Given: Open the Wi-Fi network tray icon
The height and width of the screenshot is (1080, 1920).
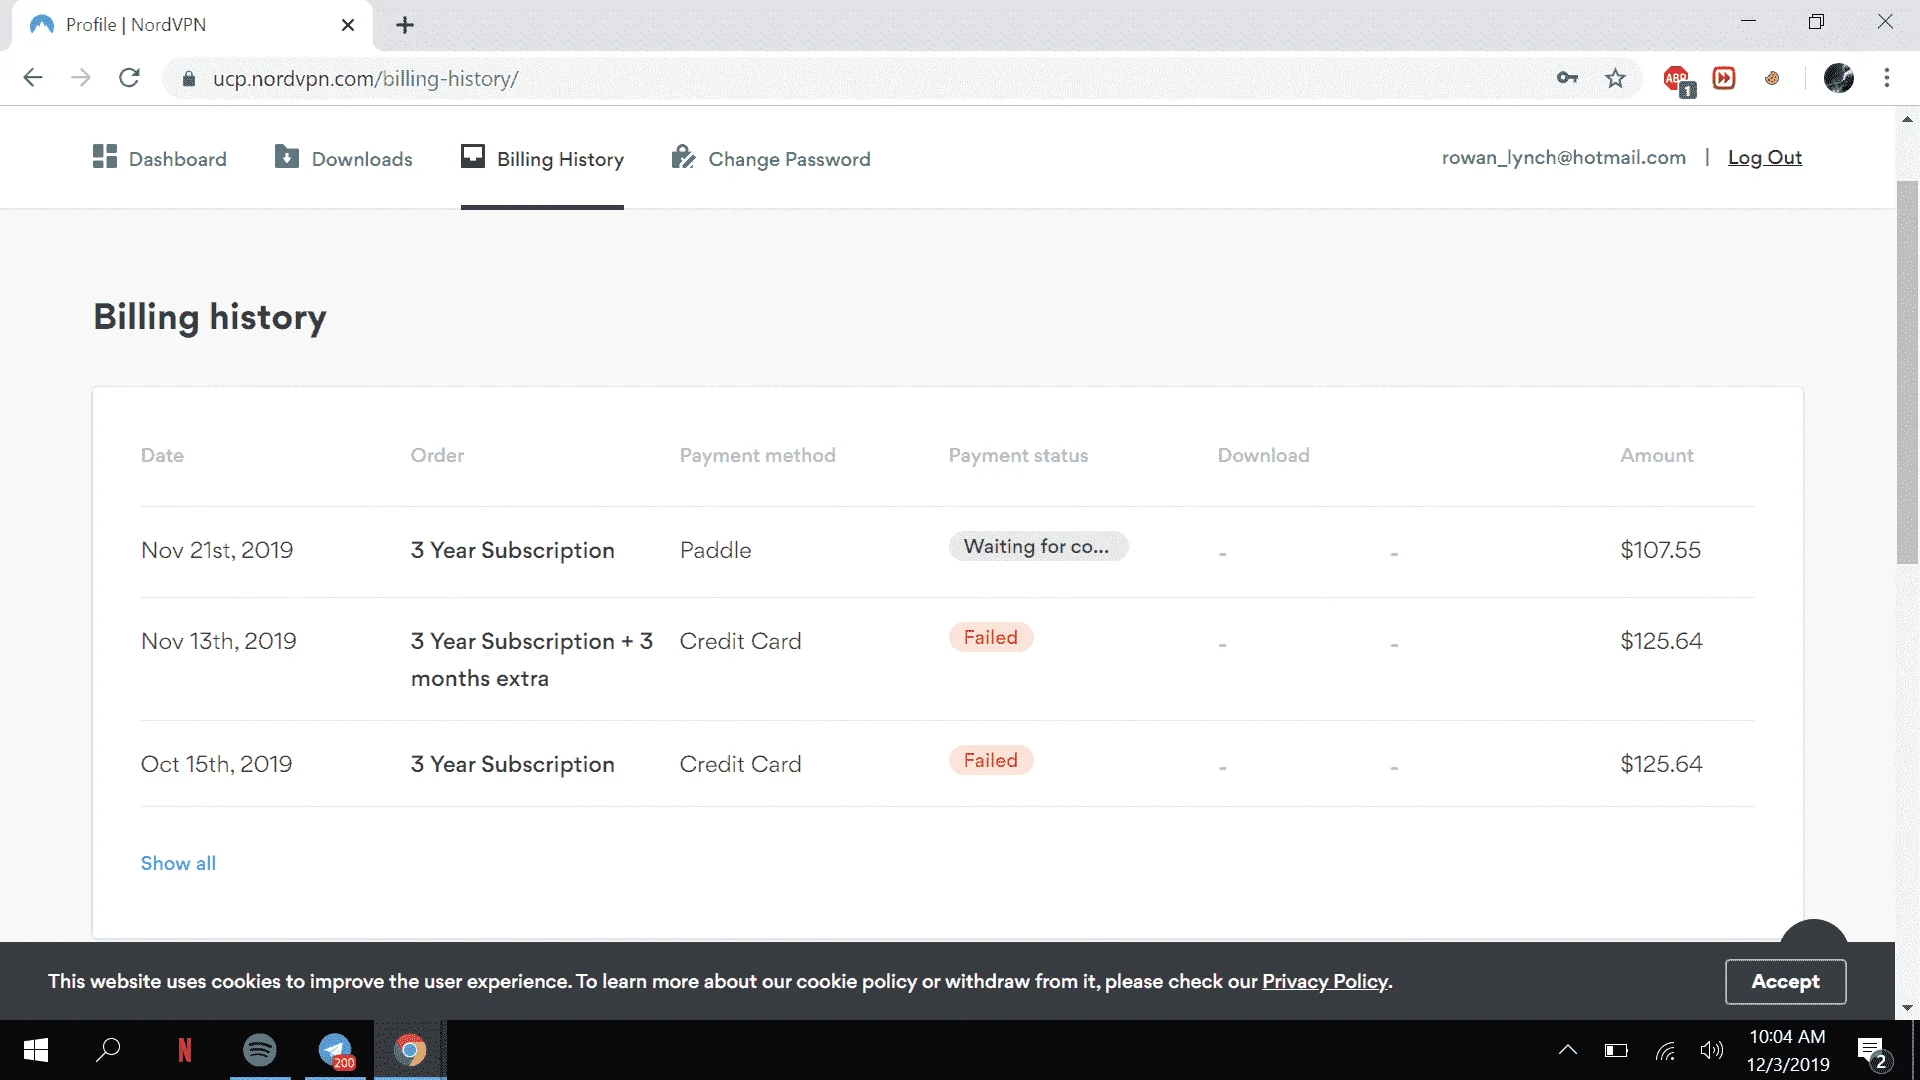Looking at the screenshot, I should [x=1665, y=1050].
